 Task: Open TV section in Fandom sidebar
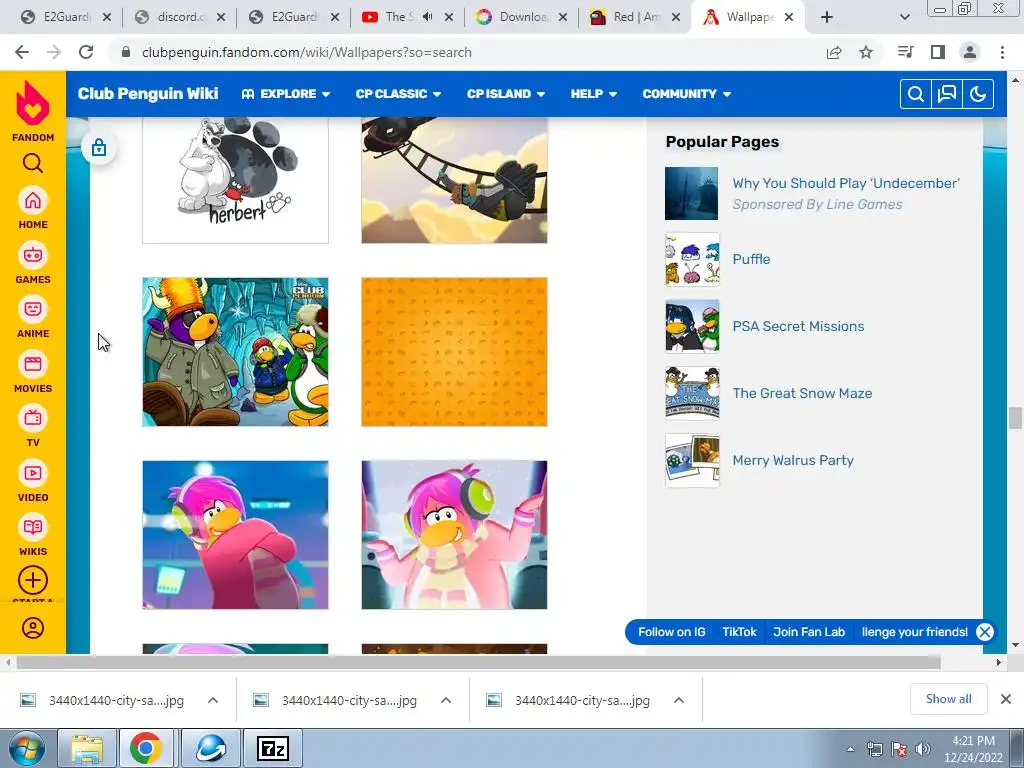[33, 426]
